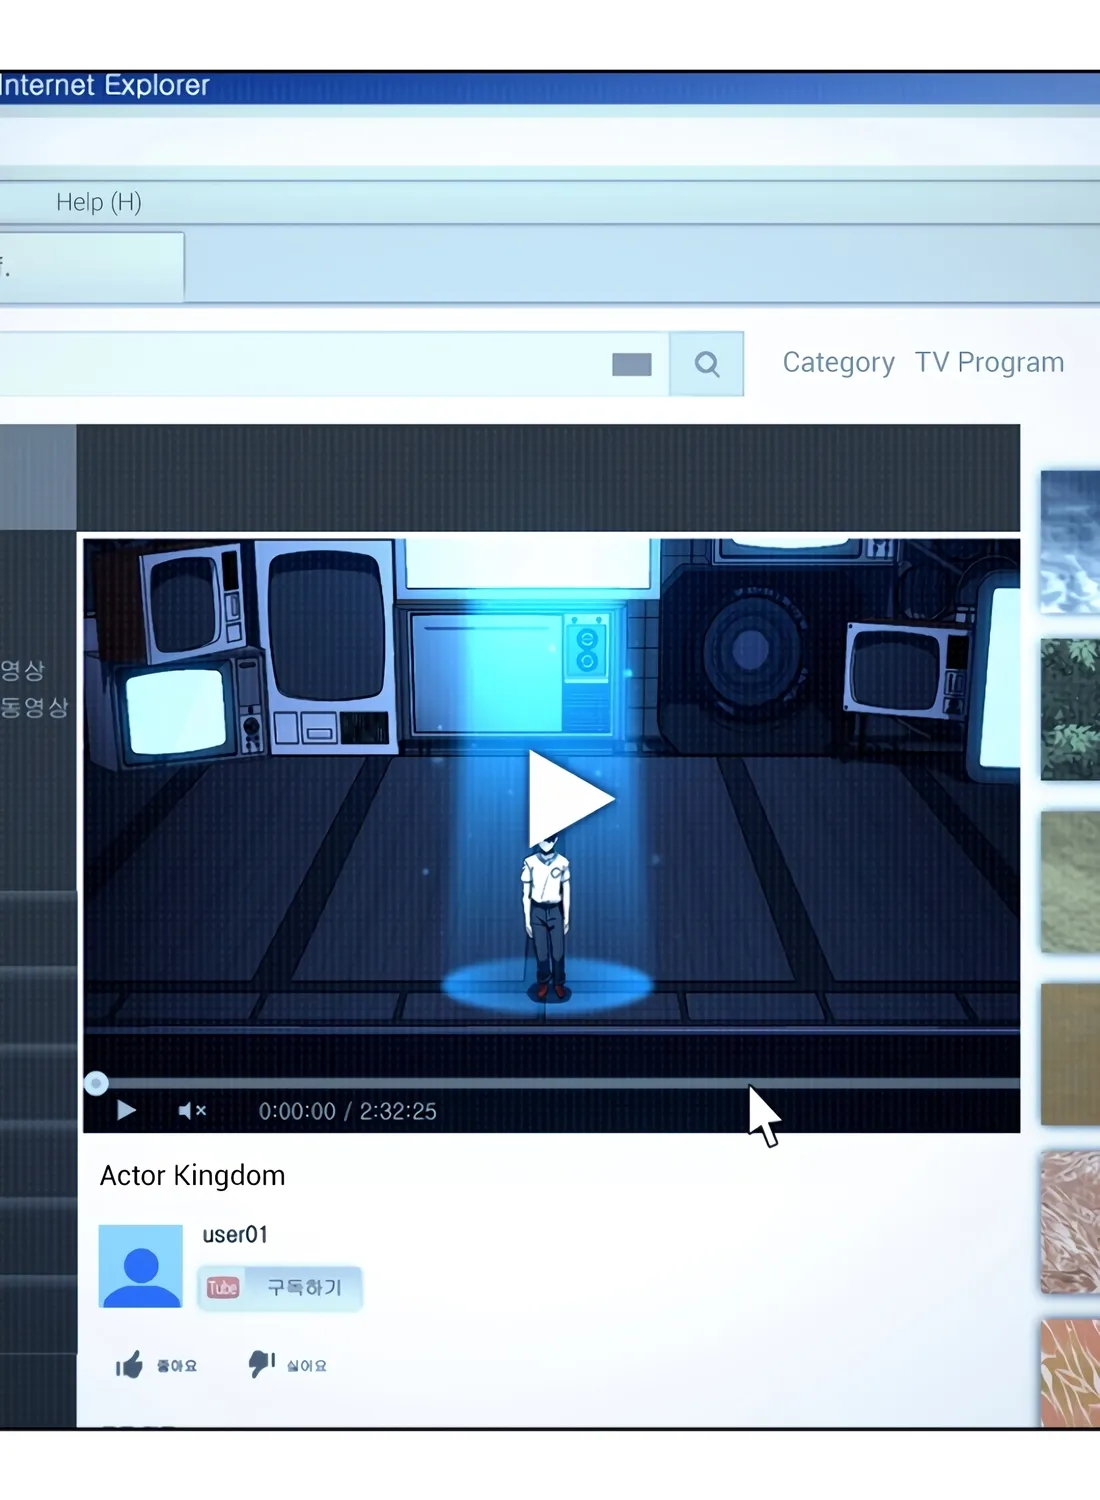Image resolution: width=1100 pixels, height=1500 pixels.
Task: Click the thumbs-up 좋아요 icon
Action: pos(130,1365)
